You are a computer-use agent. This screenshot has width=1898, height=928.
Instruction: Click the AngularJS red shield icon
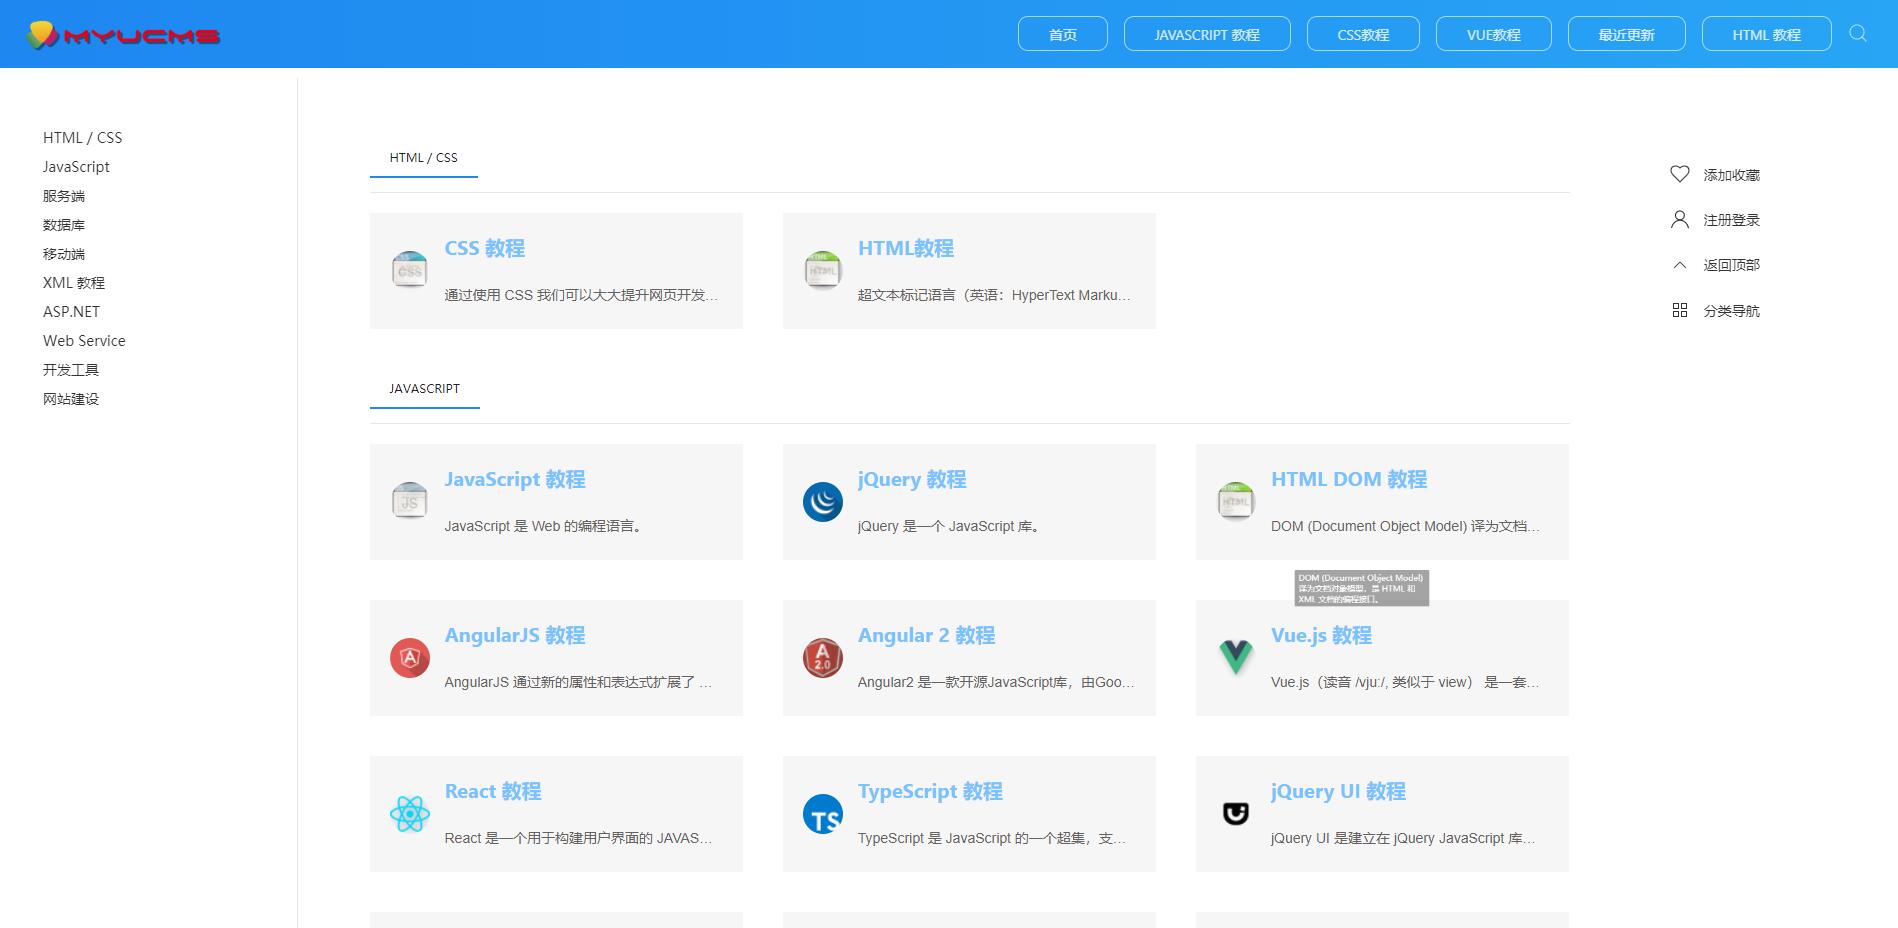point(410,657)
